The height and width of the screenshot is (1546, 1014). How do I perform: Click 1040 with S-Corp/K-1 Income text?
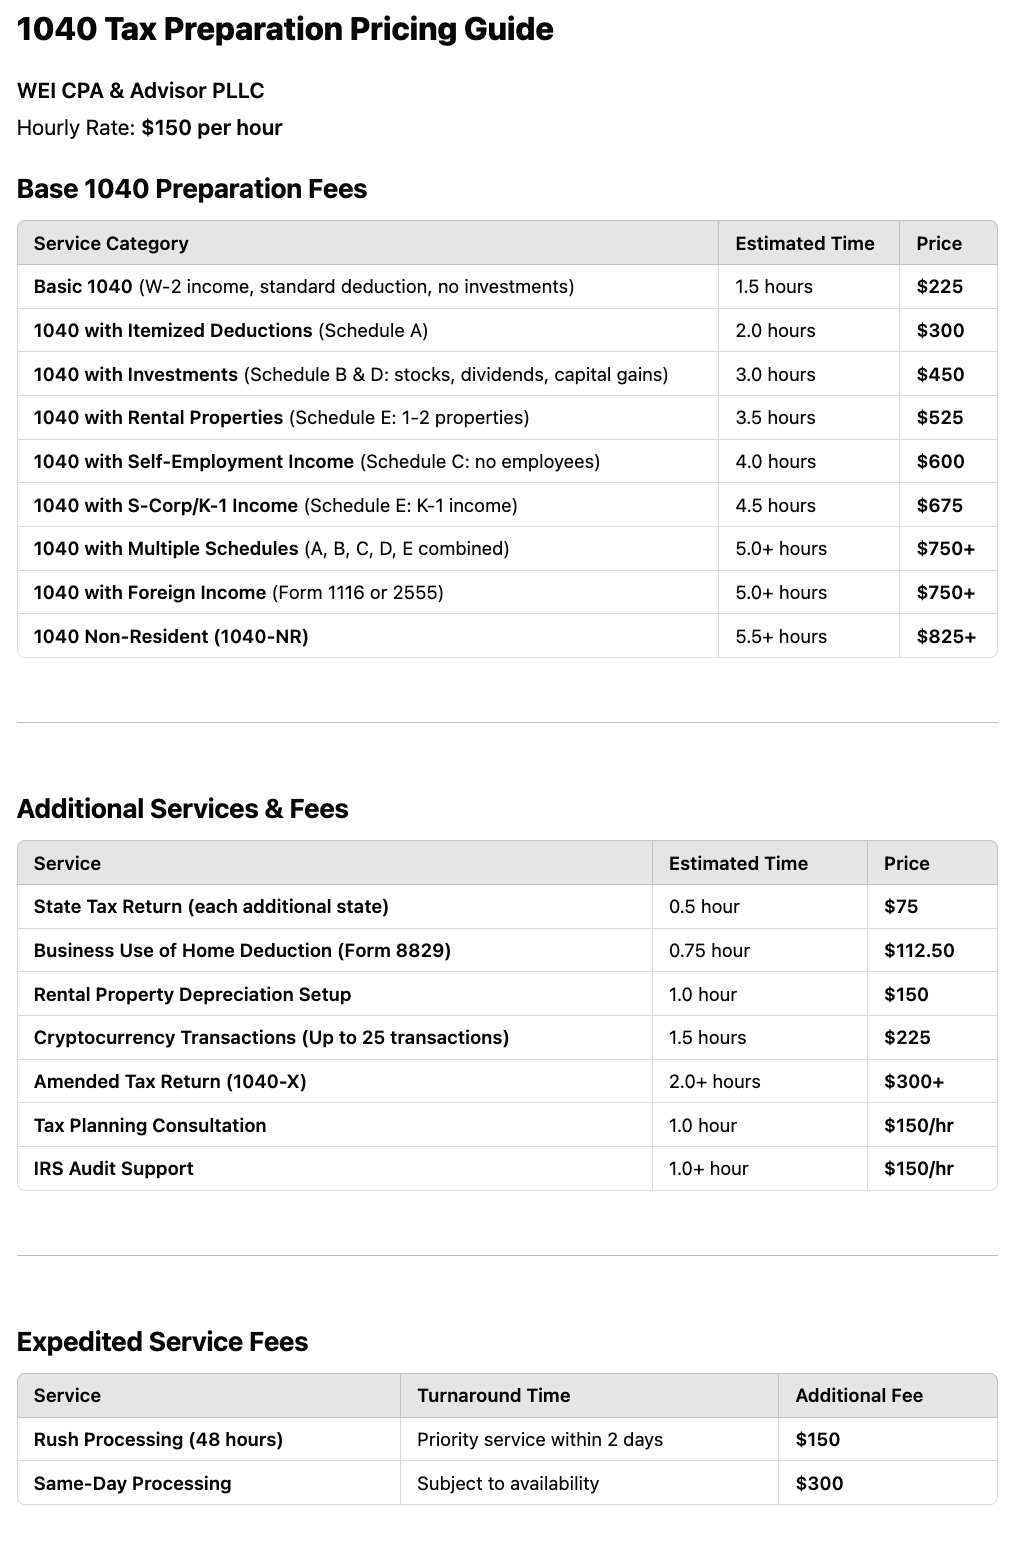[x=165, y=506]
